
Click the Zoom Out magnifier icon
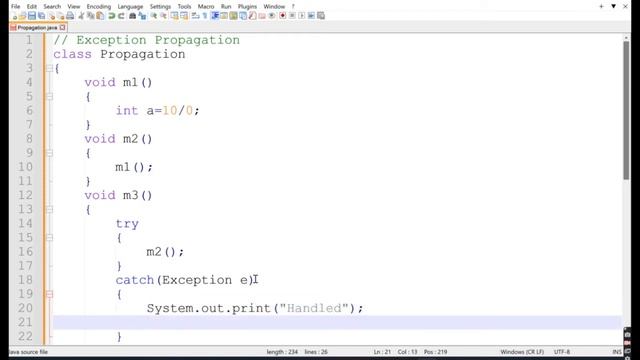[x=164, y=16]
